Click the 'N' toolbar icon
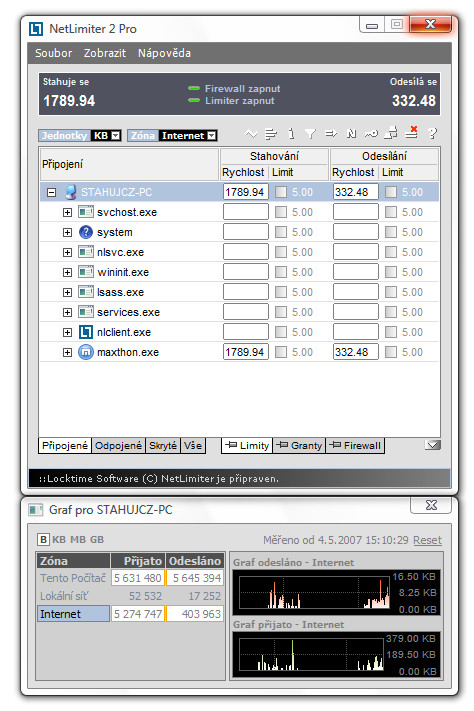The width and height of the screenshot is (474, 711). pyautogui.click(x=351, y=134)
